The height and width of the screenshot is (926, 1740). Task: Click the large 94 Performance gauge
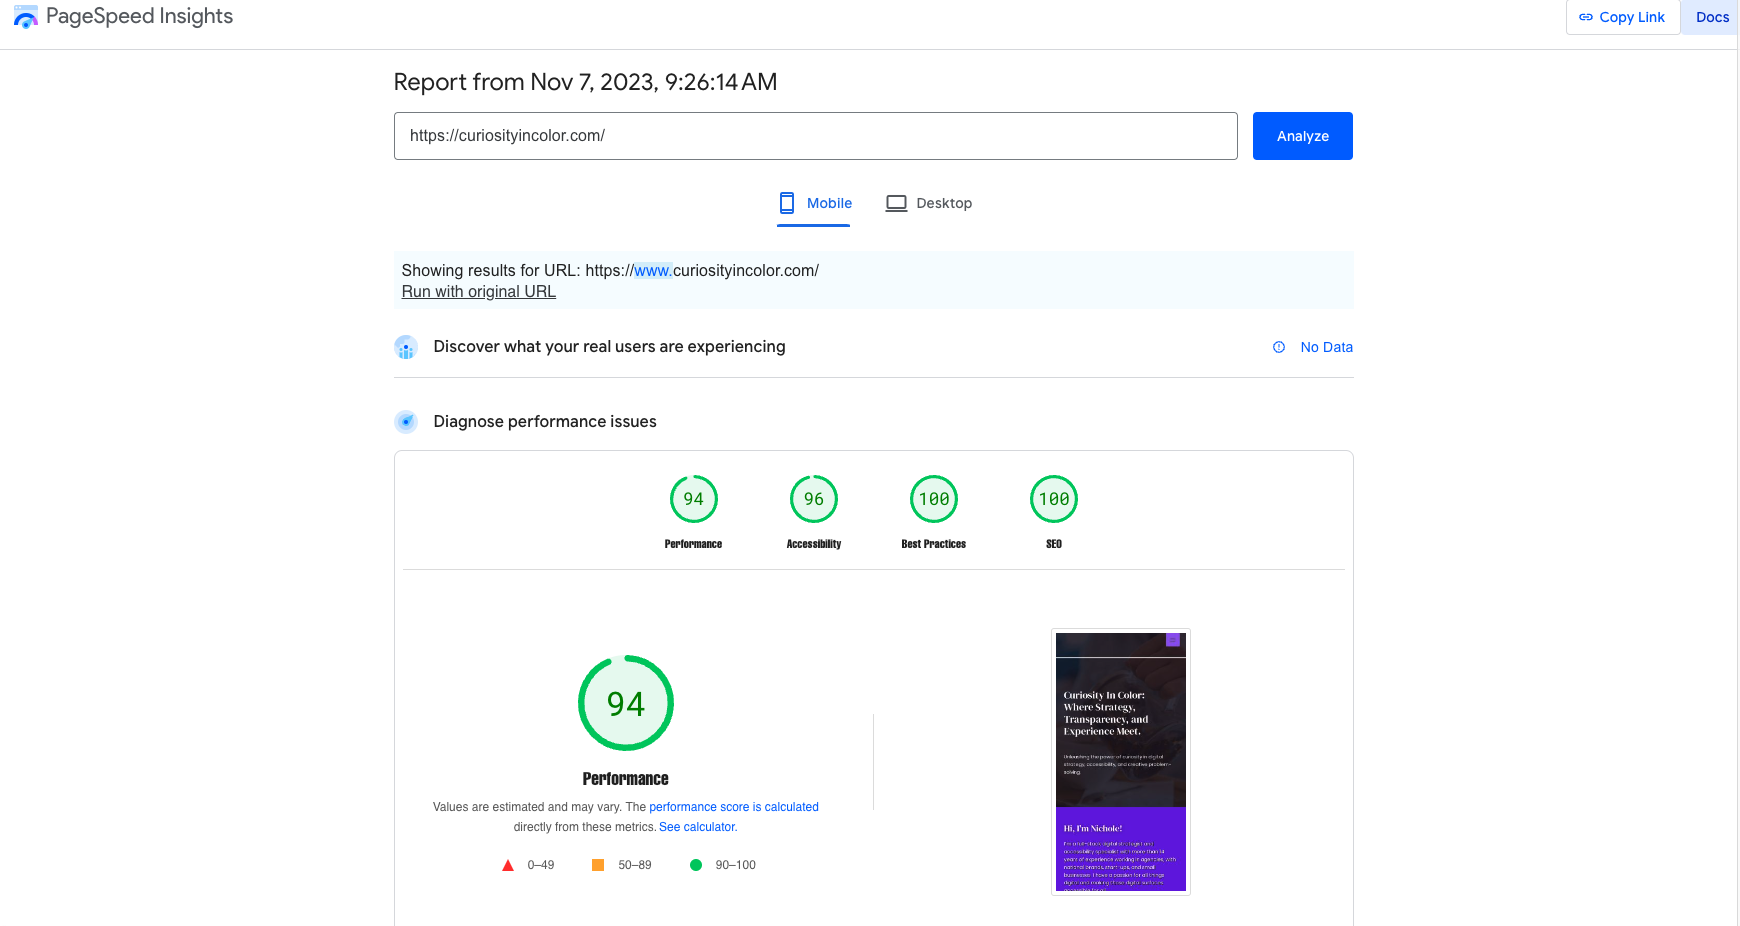(x=626, y=703)
